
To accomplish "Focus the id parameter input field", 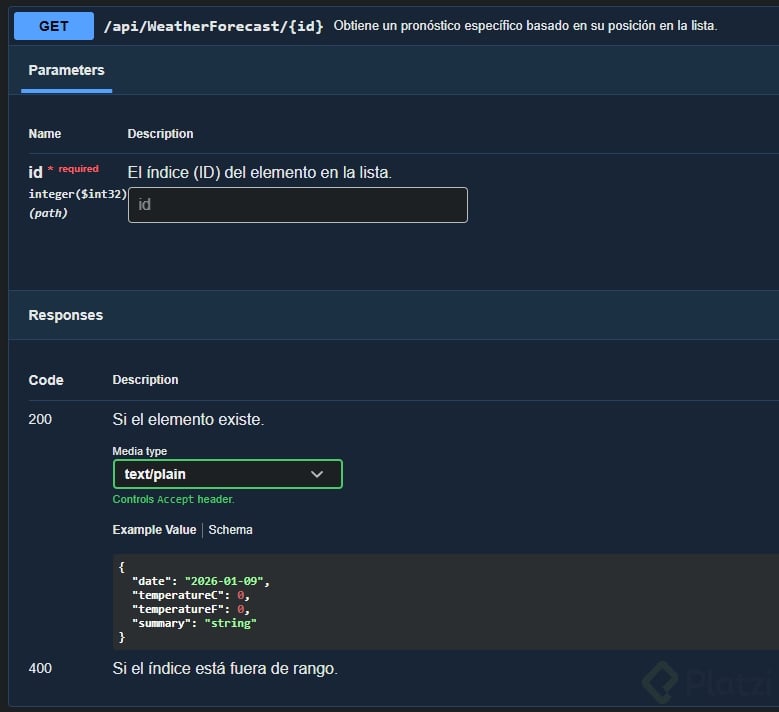I will point(297,205).
